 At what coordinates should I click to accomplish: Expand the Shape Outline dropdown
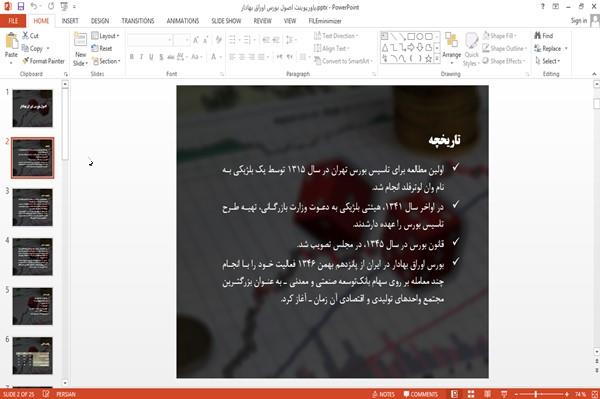[x=504, y=48]
